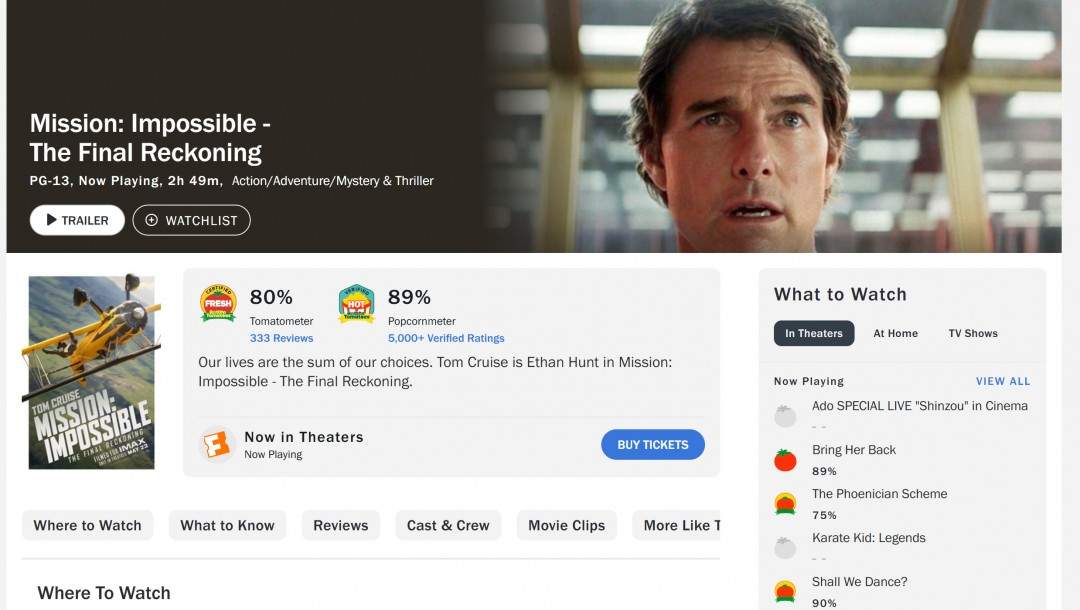Switch to the At Home tab
The width and height of the screenshot is (1080, 610).
895,333
